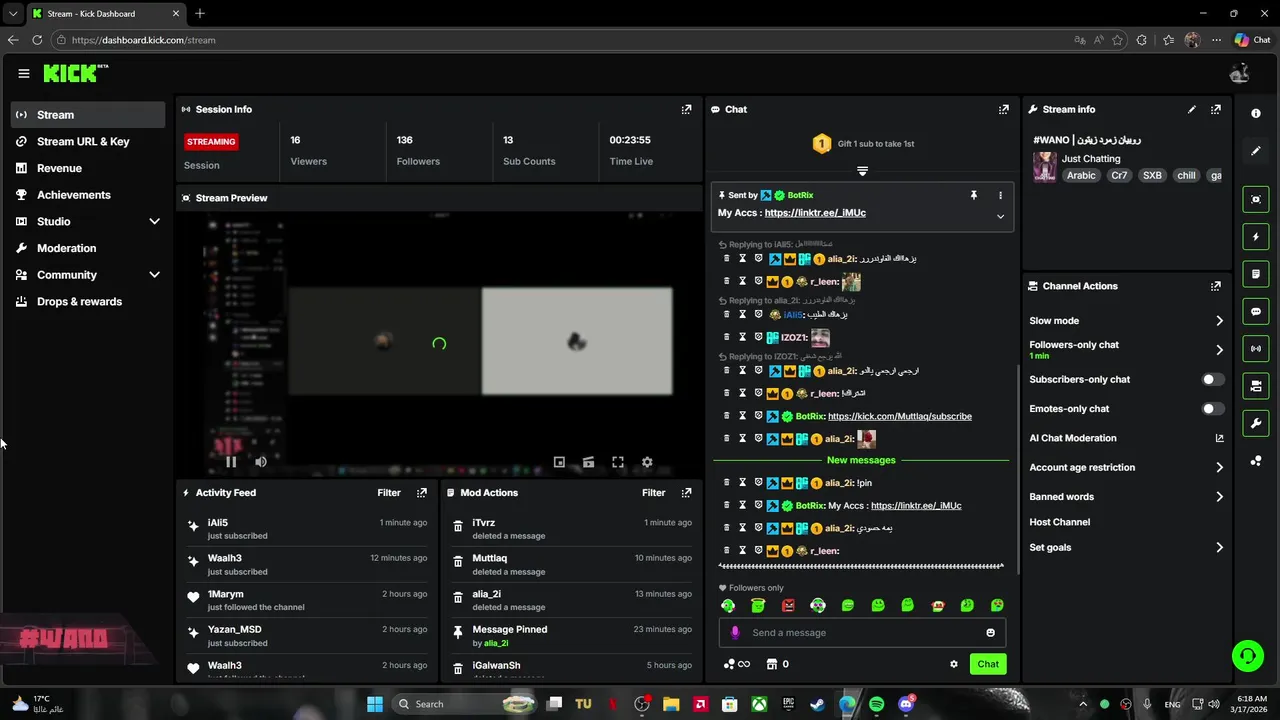This screenshot has width=1280, height=720.
Task: Open Mod Actions Filter
Action: (x=653, y=492)
